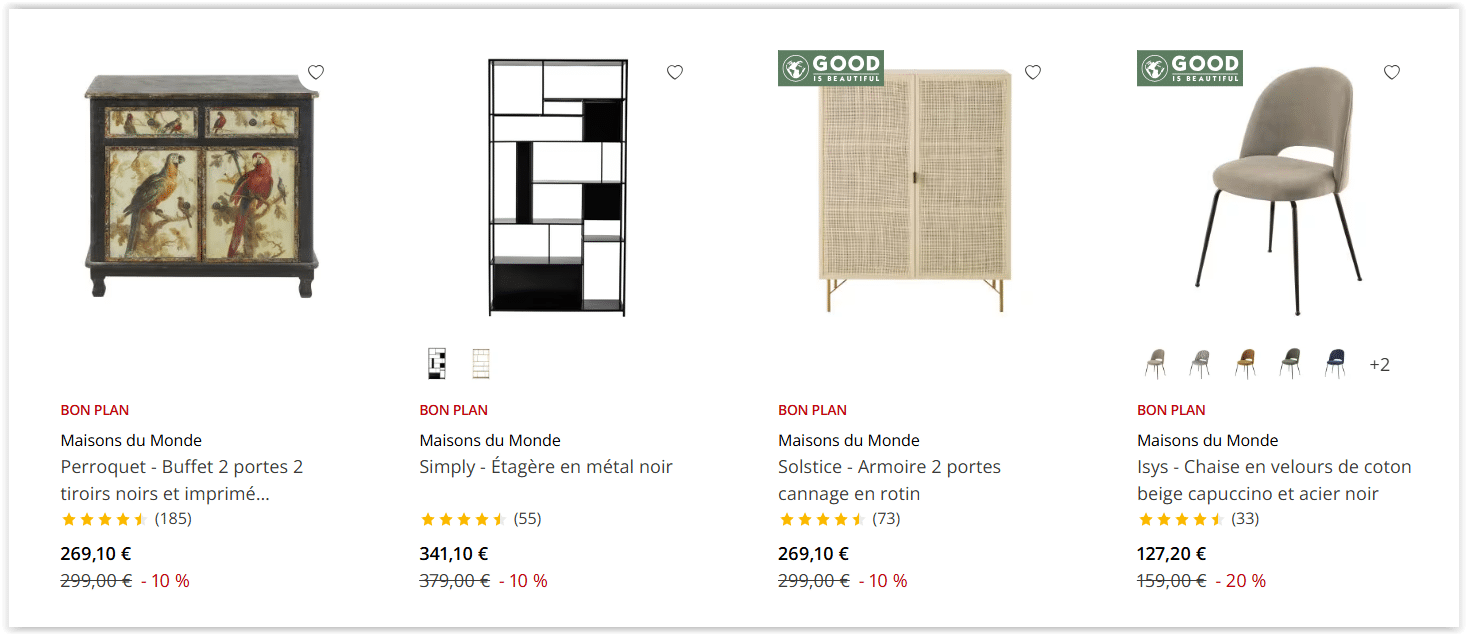The width and height of the screenshot is (1467, 635).
Task: Click Good is Beautiful badge on Solstice armoire
Action: pyautogui.click(x=831, y=68)
